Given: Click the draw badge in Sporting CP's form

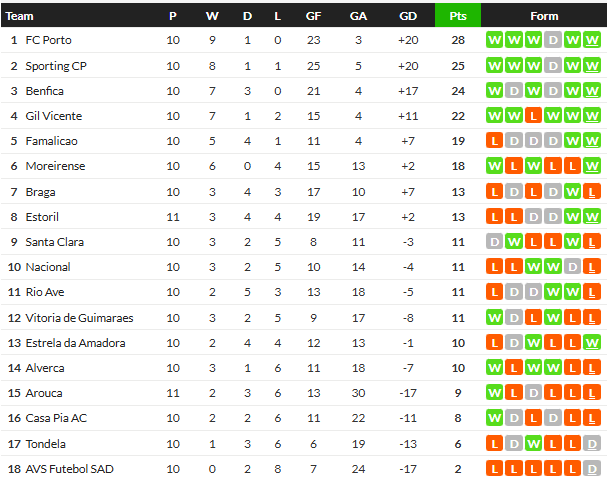Looking at the screenshot, I should tap(553, 66).
